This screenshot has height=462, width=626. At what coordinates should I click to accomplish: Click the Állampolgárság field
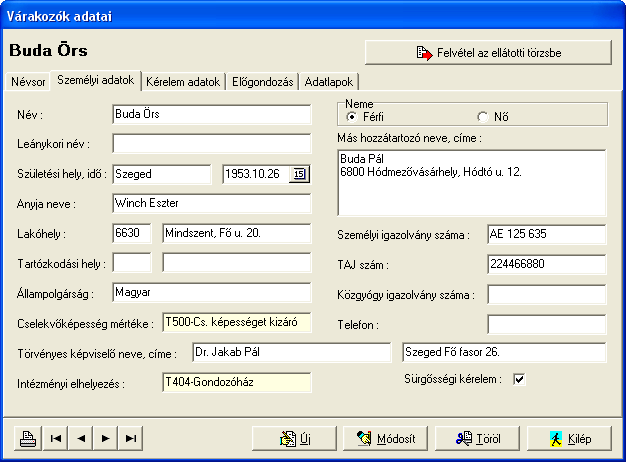pyautogui.click(x=212, y=292)
